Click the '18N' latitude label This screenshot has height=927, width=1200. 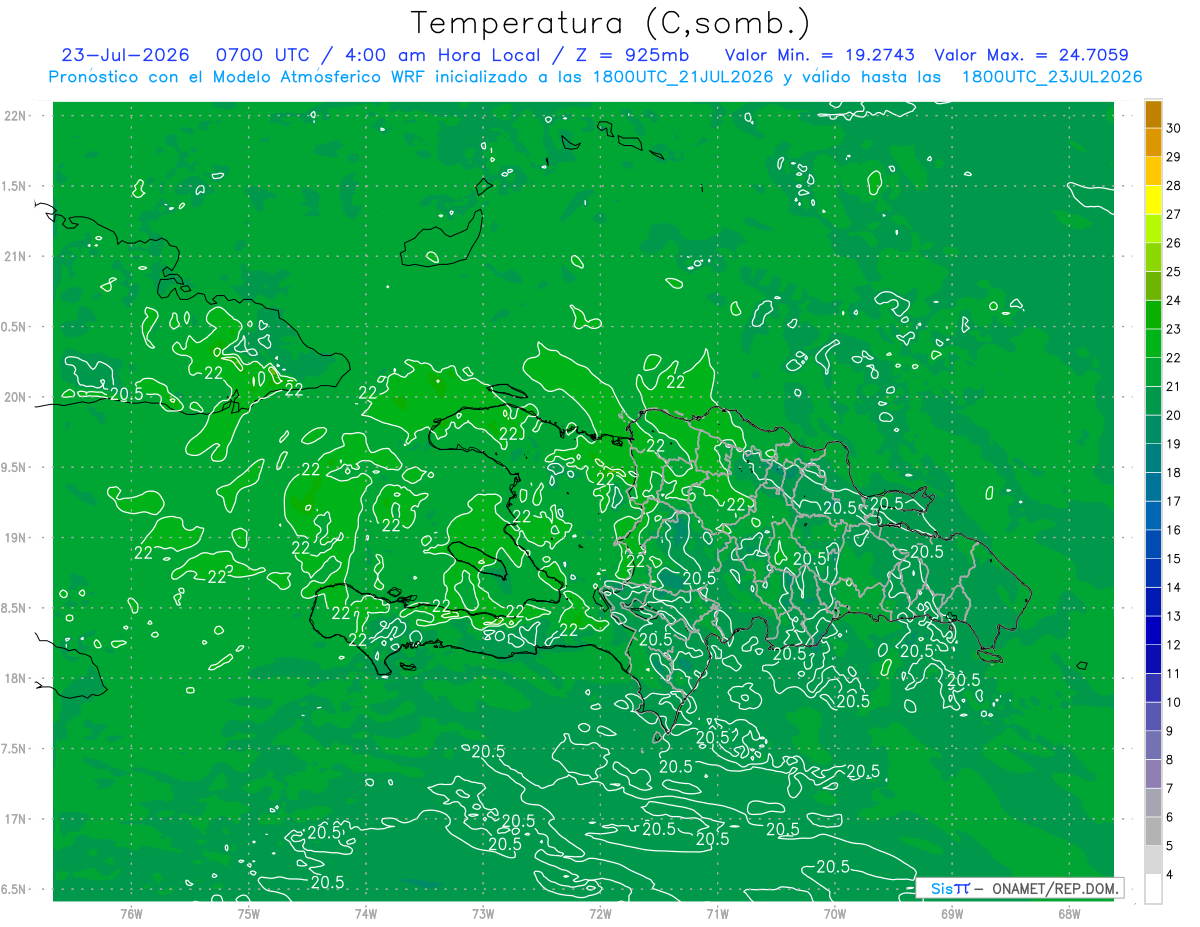coord(16,679)
